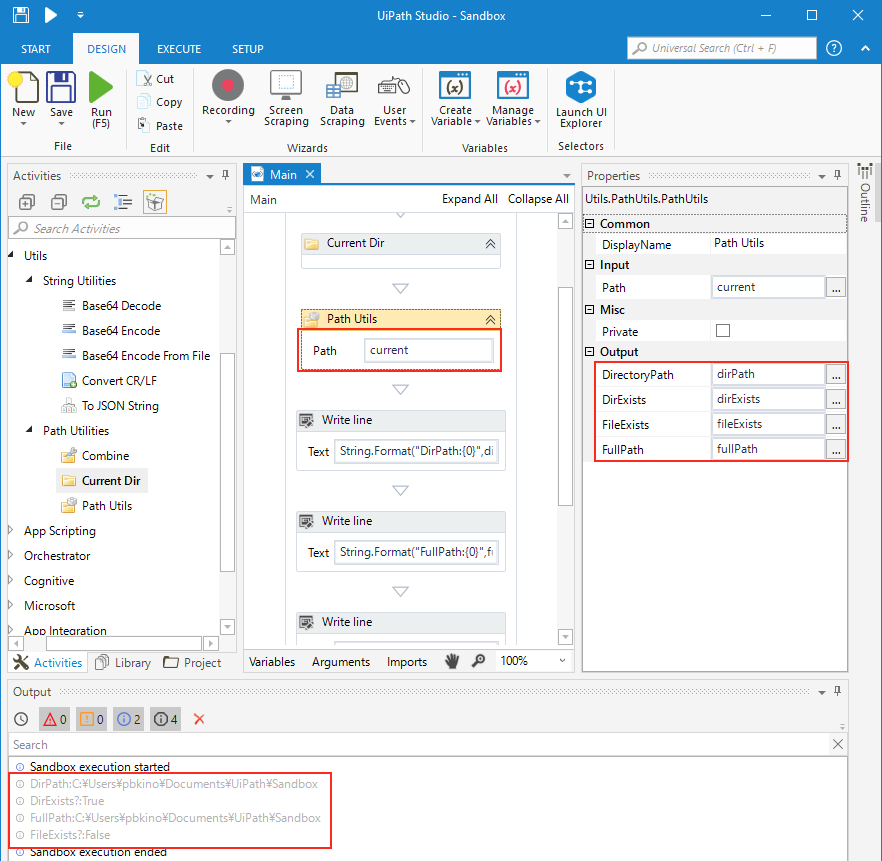
Task: Expand the App Scripting activity category
Action: tap(12, 531)
